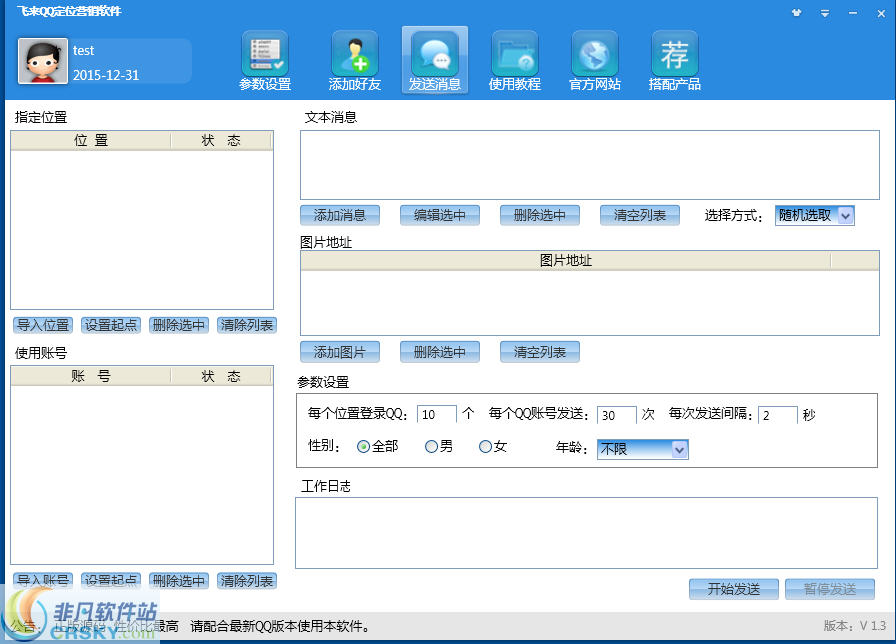Click 删除选中 under location list
This screenshot has width=896, height=644.
pos(179,325)
